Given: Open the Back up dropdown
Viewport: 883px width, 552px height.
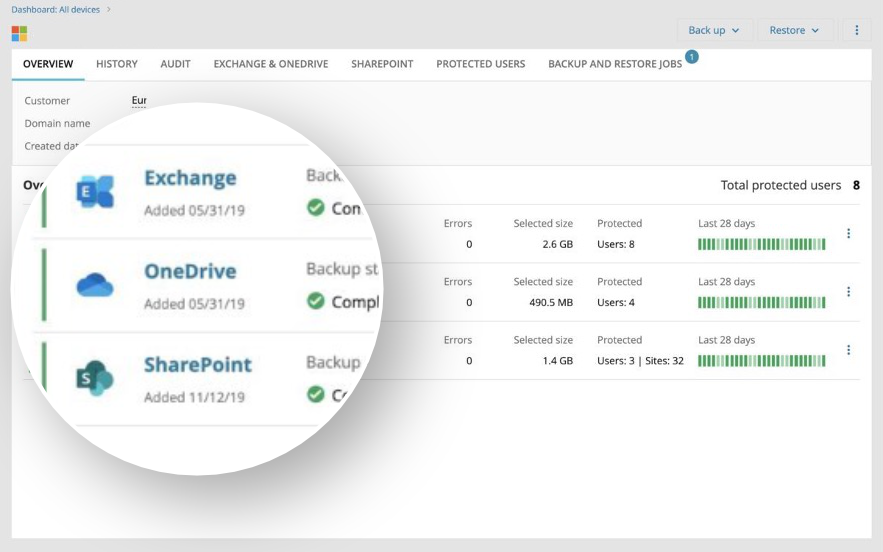Looking at the screenshot, I should tap(715, 30).
